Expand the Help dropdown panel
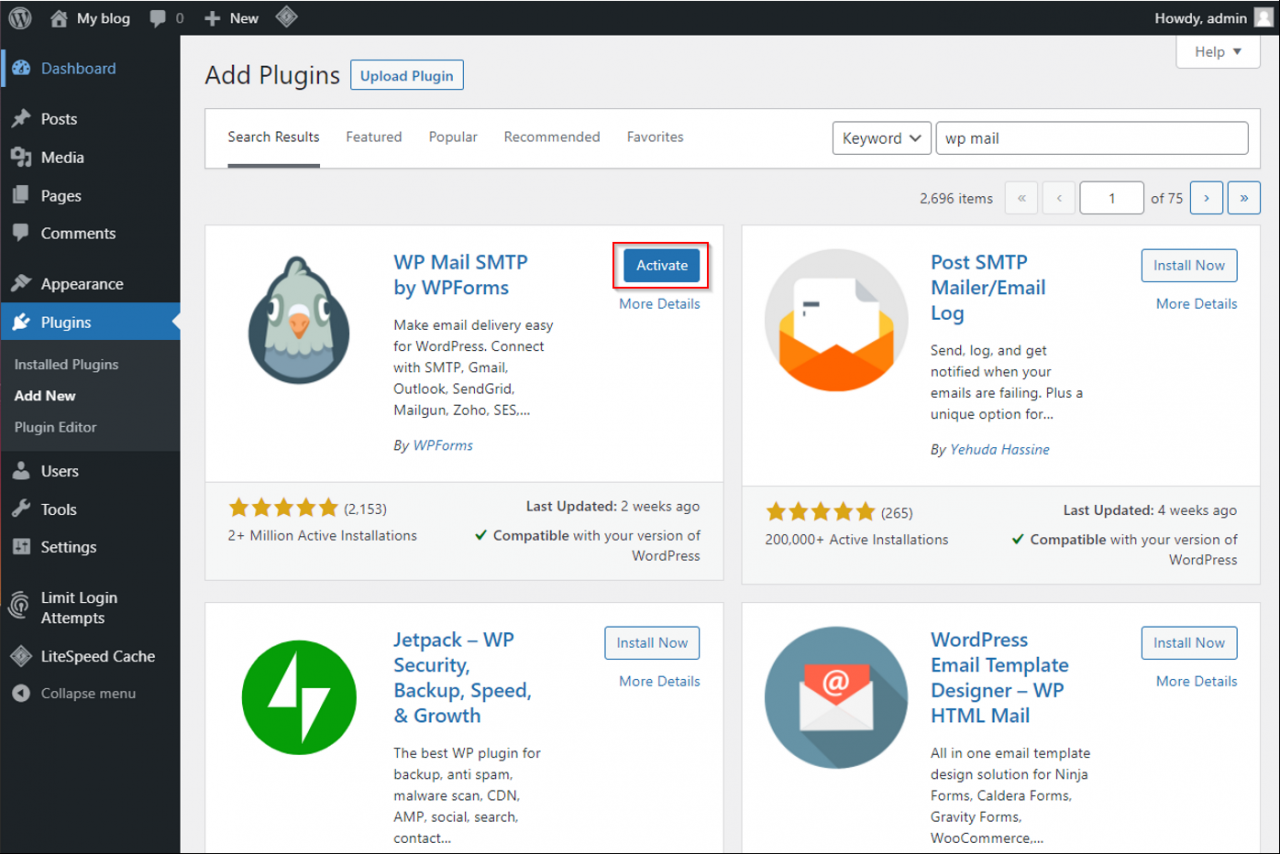 point(1217,52)
